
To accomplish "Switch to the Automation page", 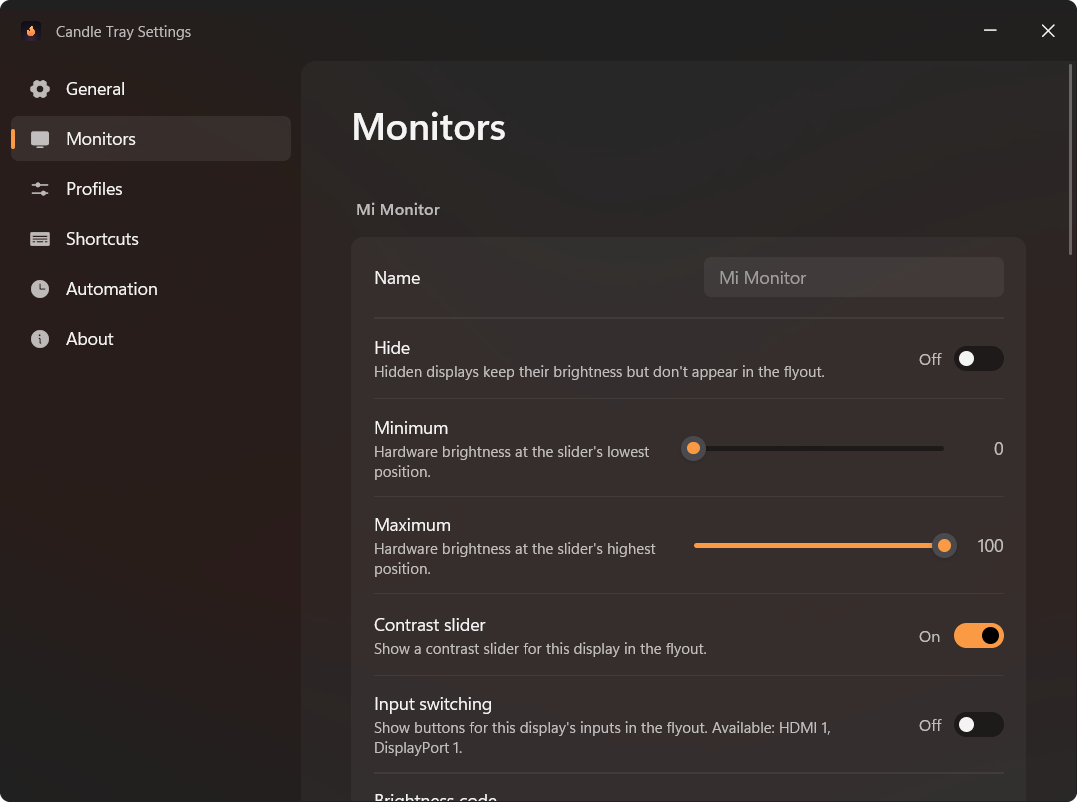I will coord(151,289).
